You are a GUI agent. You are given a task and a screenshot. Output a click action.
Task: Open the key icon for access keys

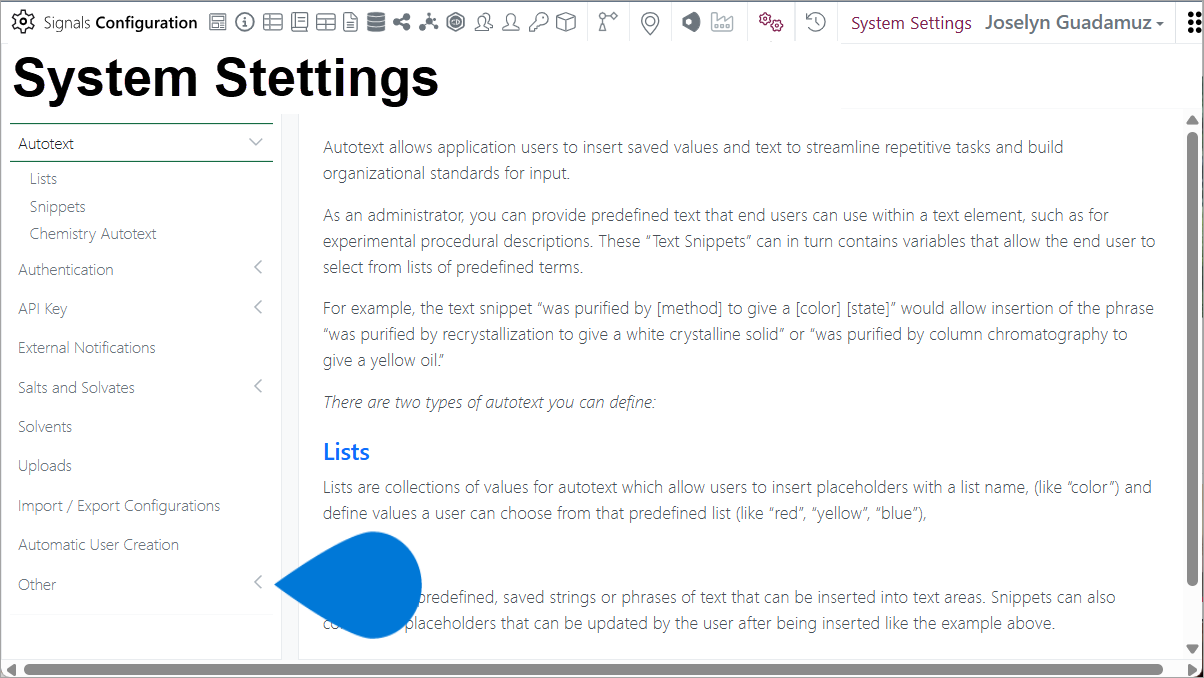(x=538, y=22)
